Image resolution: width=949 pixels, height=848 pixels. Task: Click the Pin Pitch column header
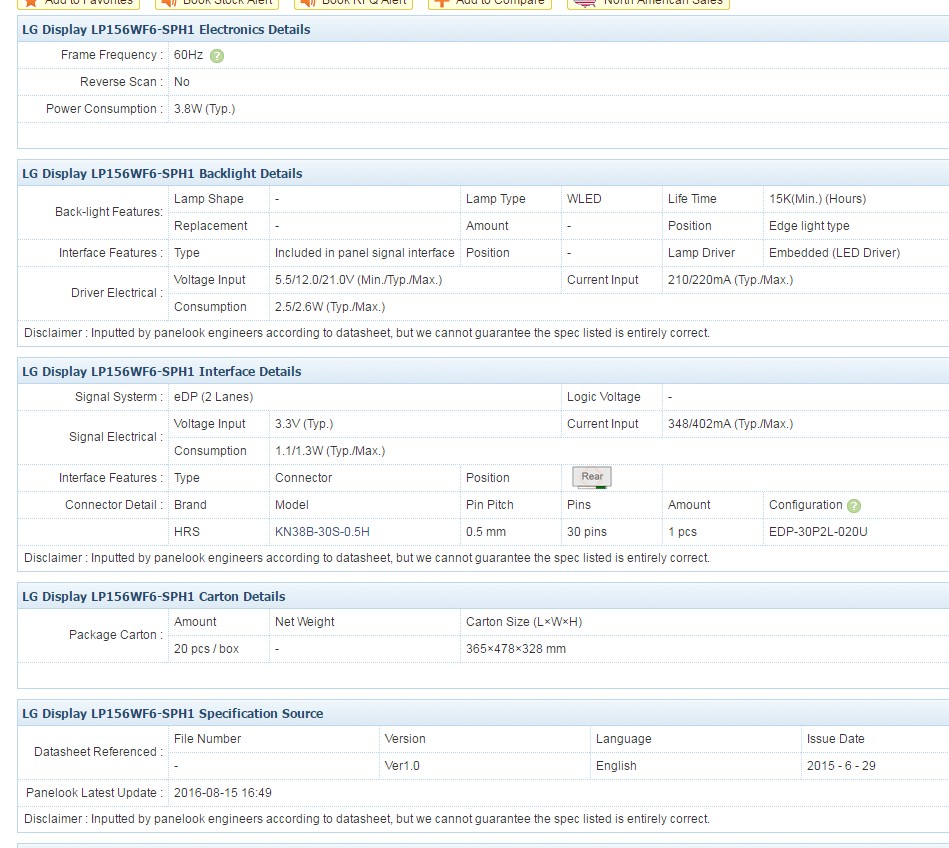click(489, 505)
